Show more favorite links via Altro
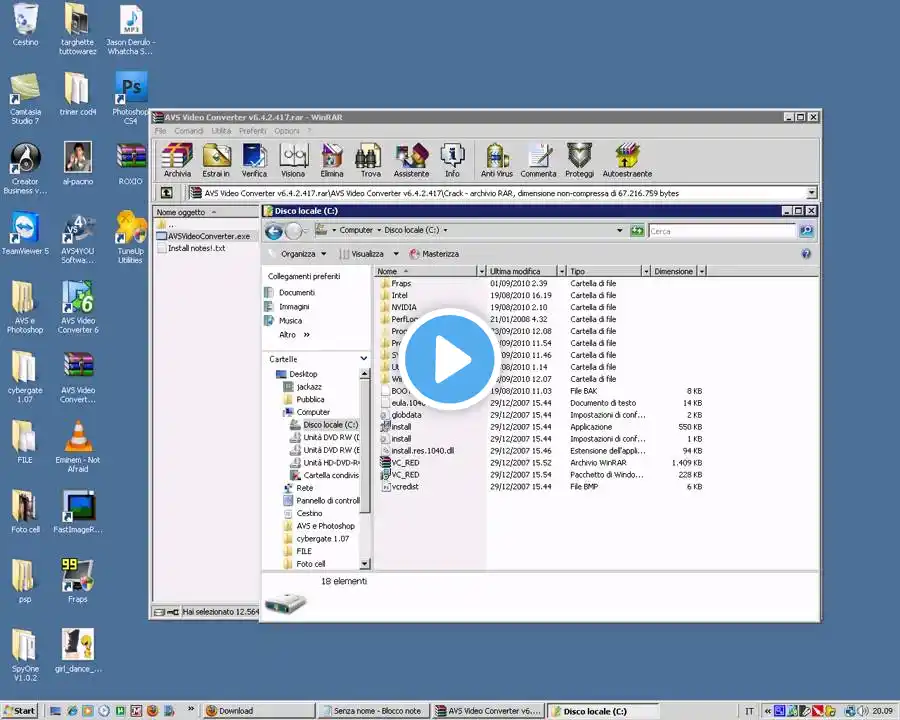900x720 pixels. click(x=294, y=335)
